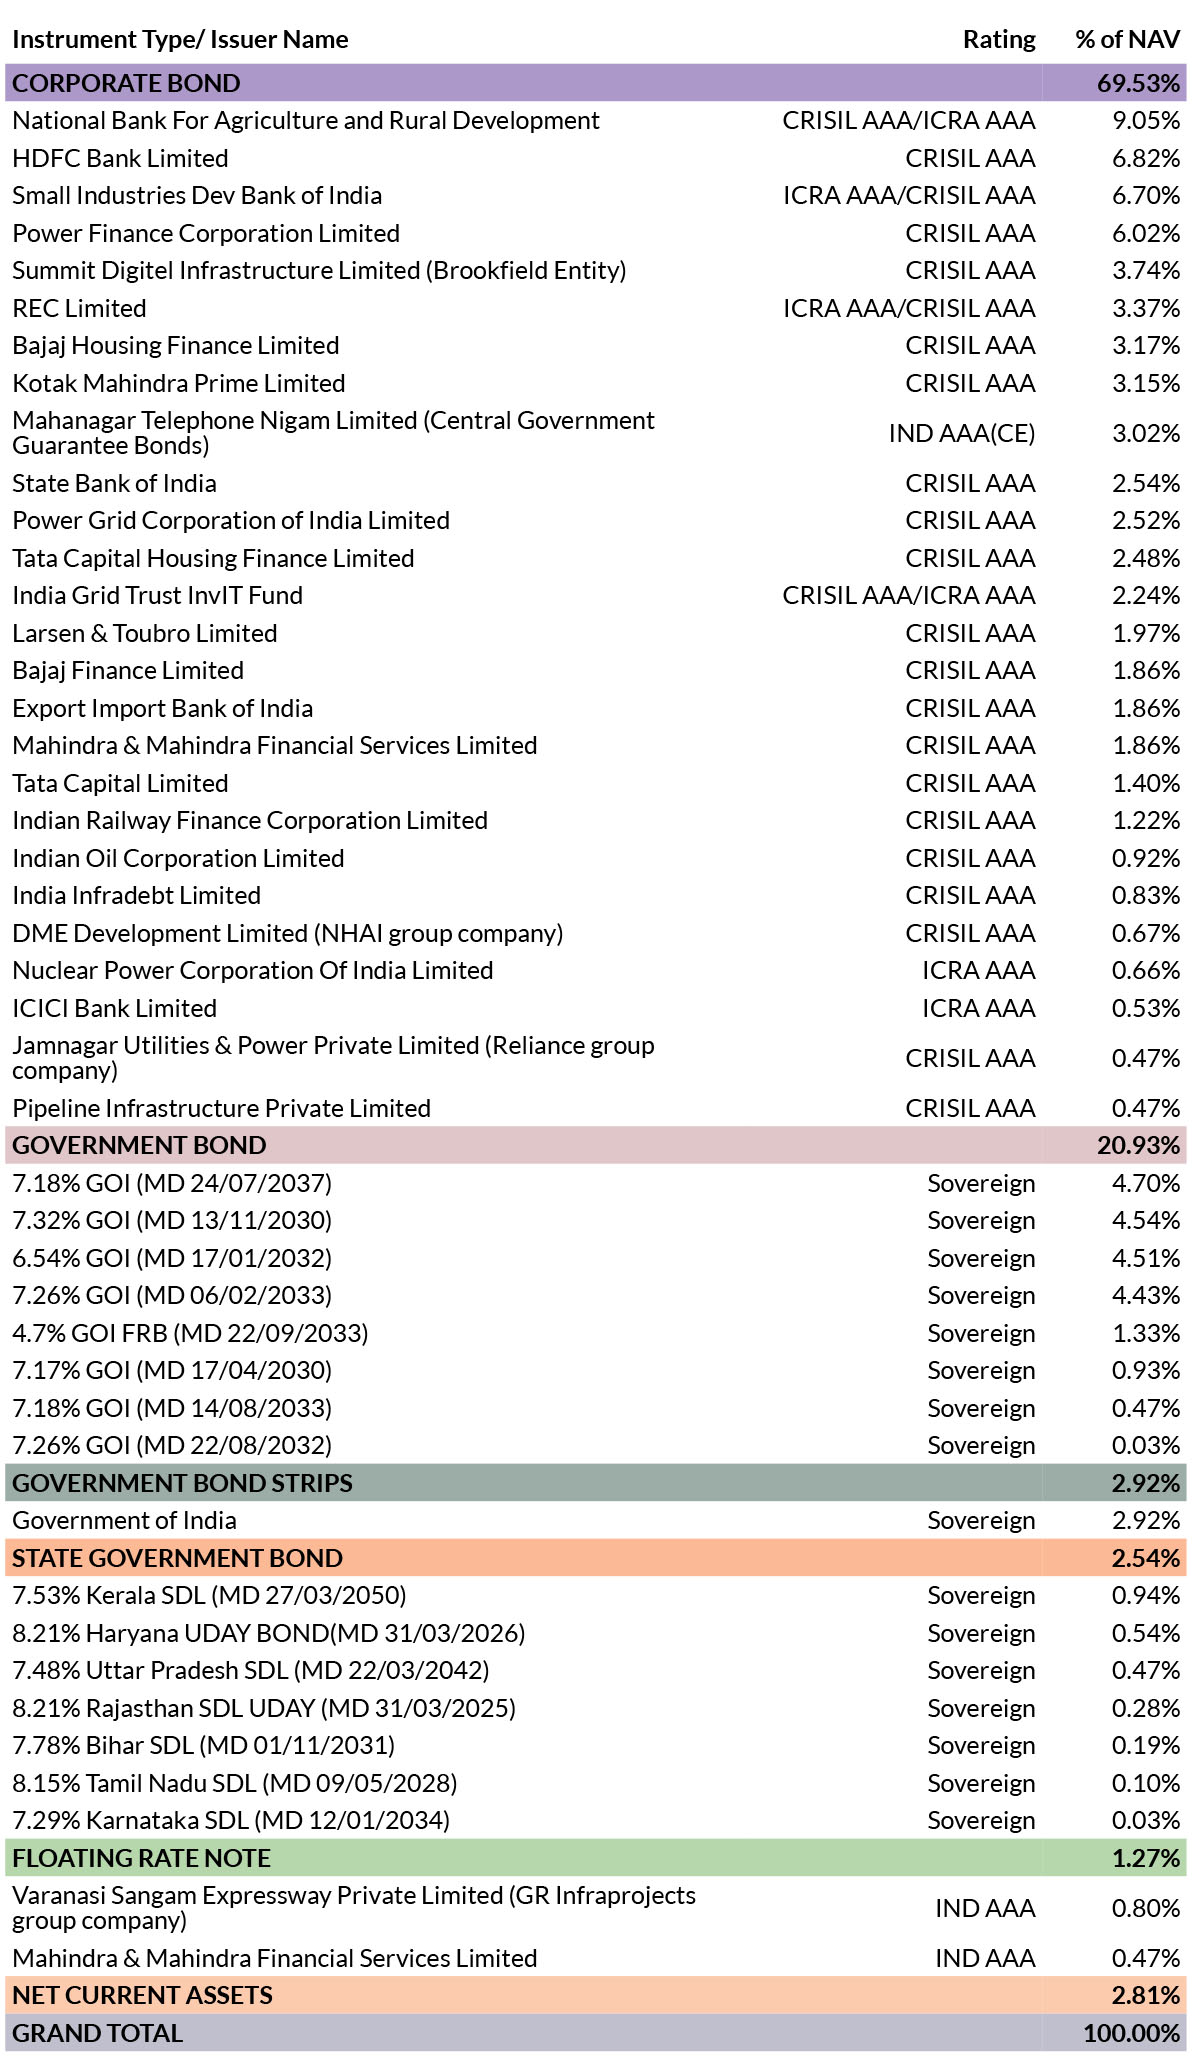The image size is (1199, 2064).
Task: Select the ICICI Bank Limited row
Action: point(596,1008)
